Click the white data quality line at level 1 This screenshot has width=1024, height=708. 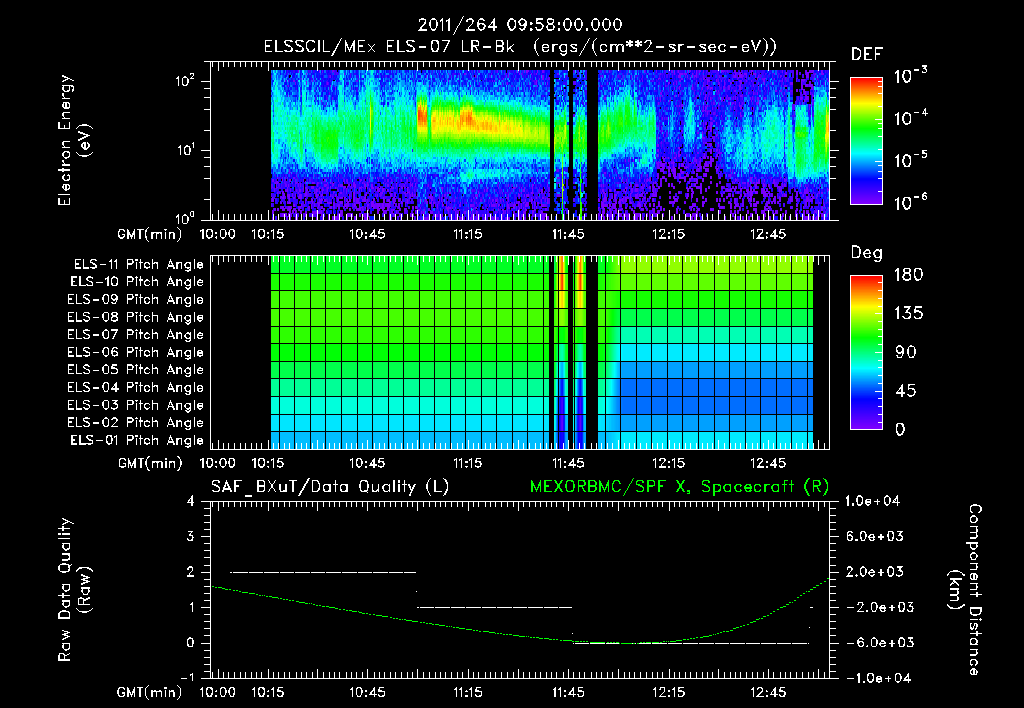[494, 607]
